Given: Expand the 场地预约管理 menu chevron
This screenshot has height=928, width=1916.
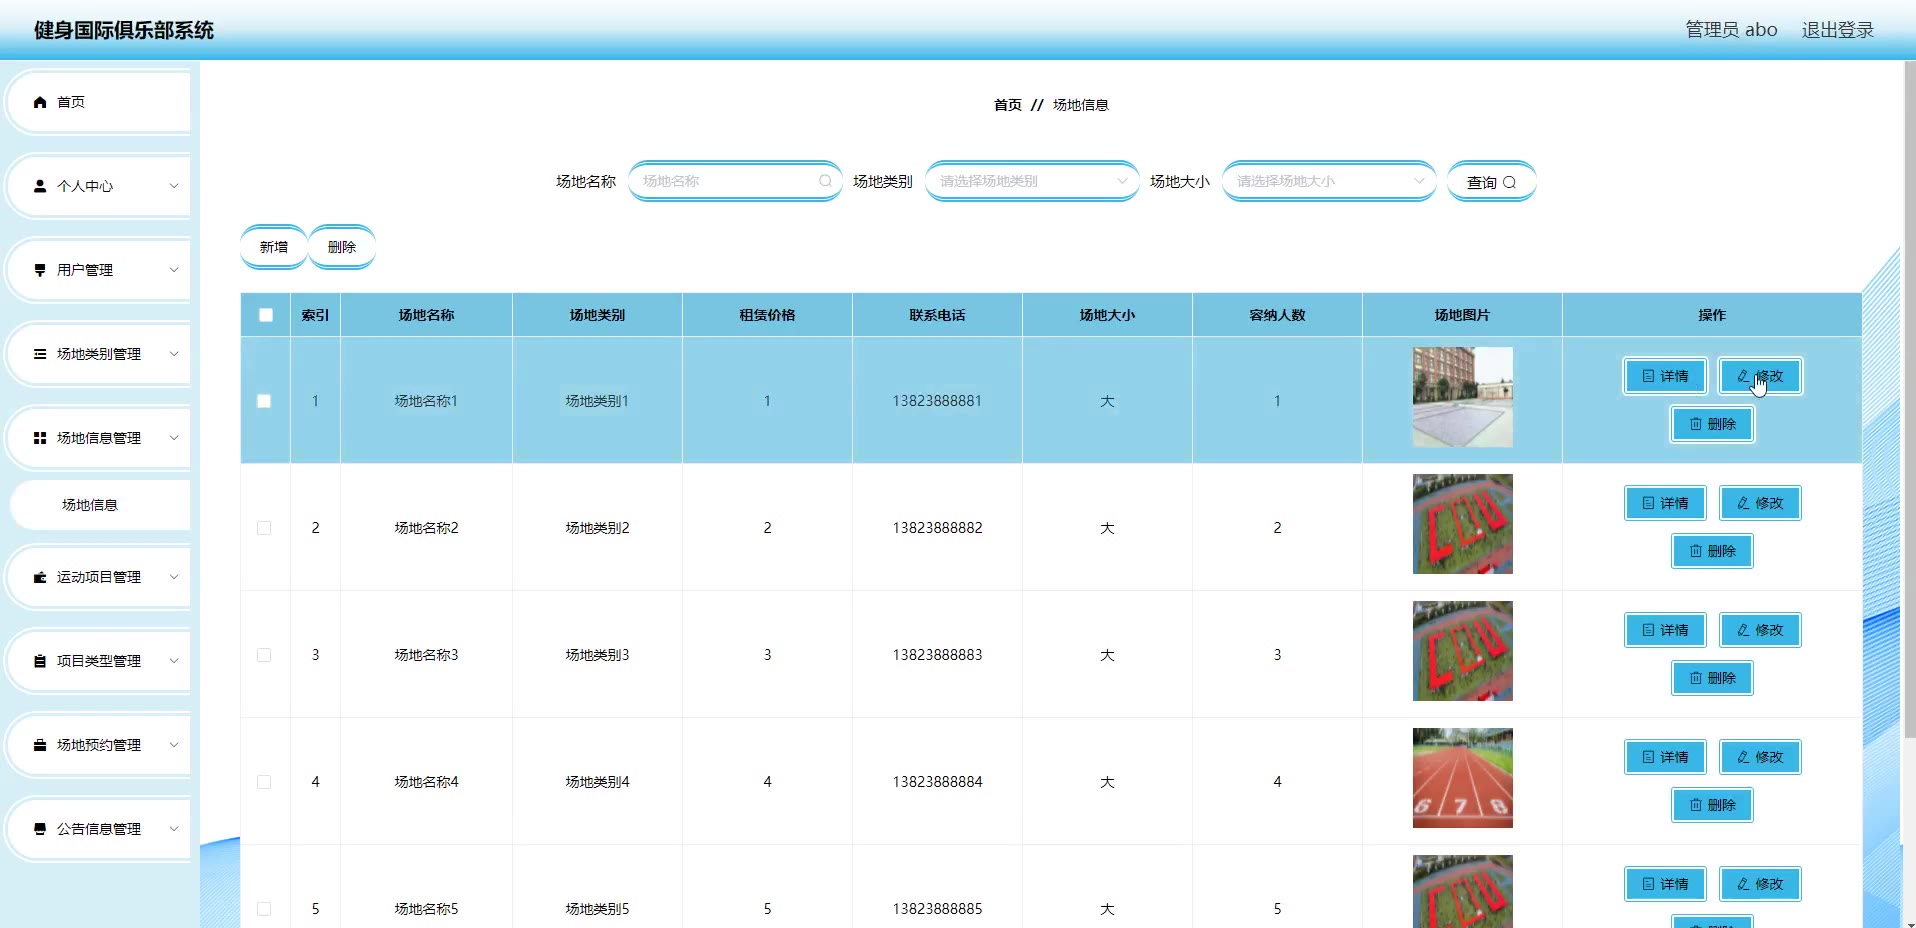Looking at the screenshot, I should pyautogui.click(x=174, y=745).
